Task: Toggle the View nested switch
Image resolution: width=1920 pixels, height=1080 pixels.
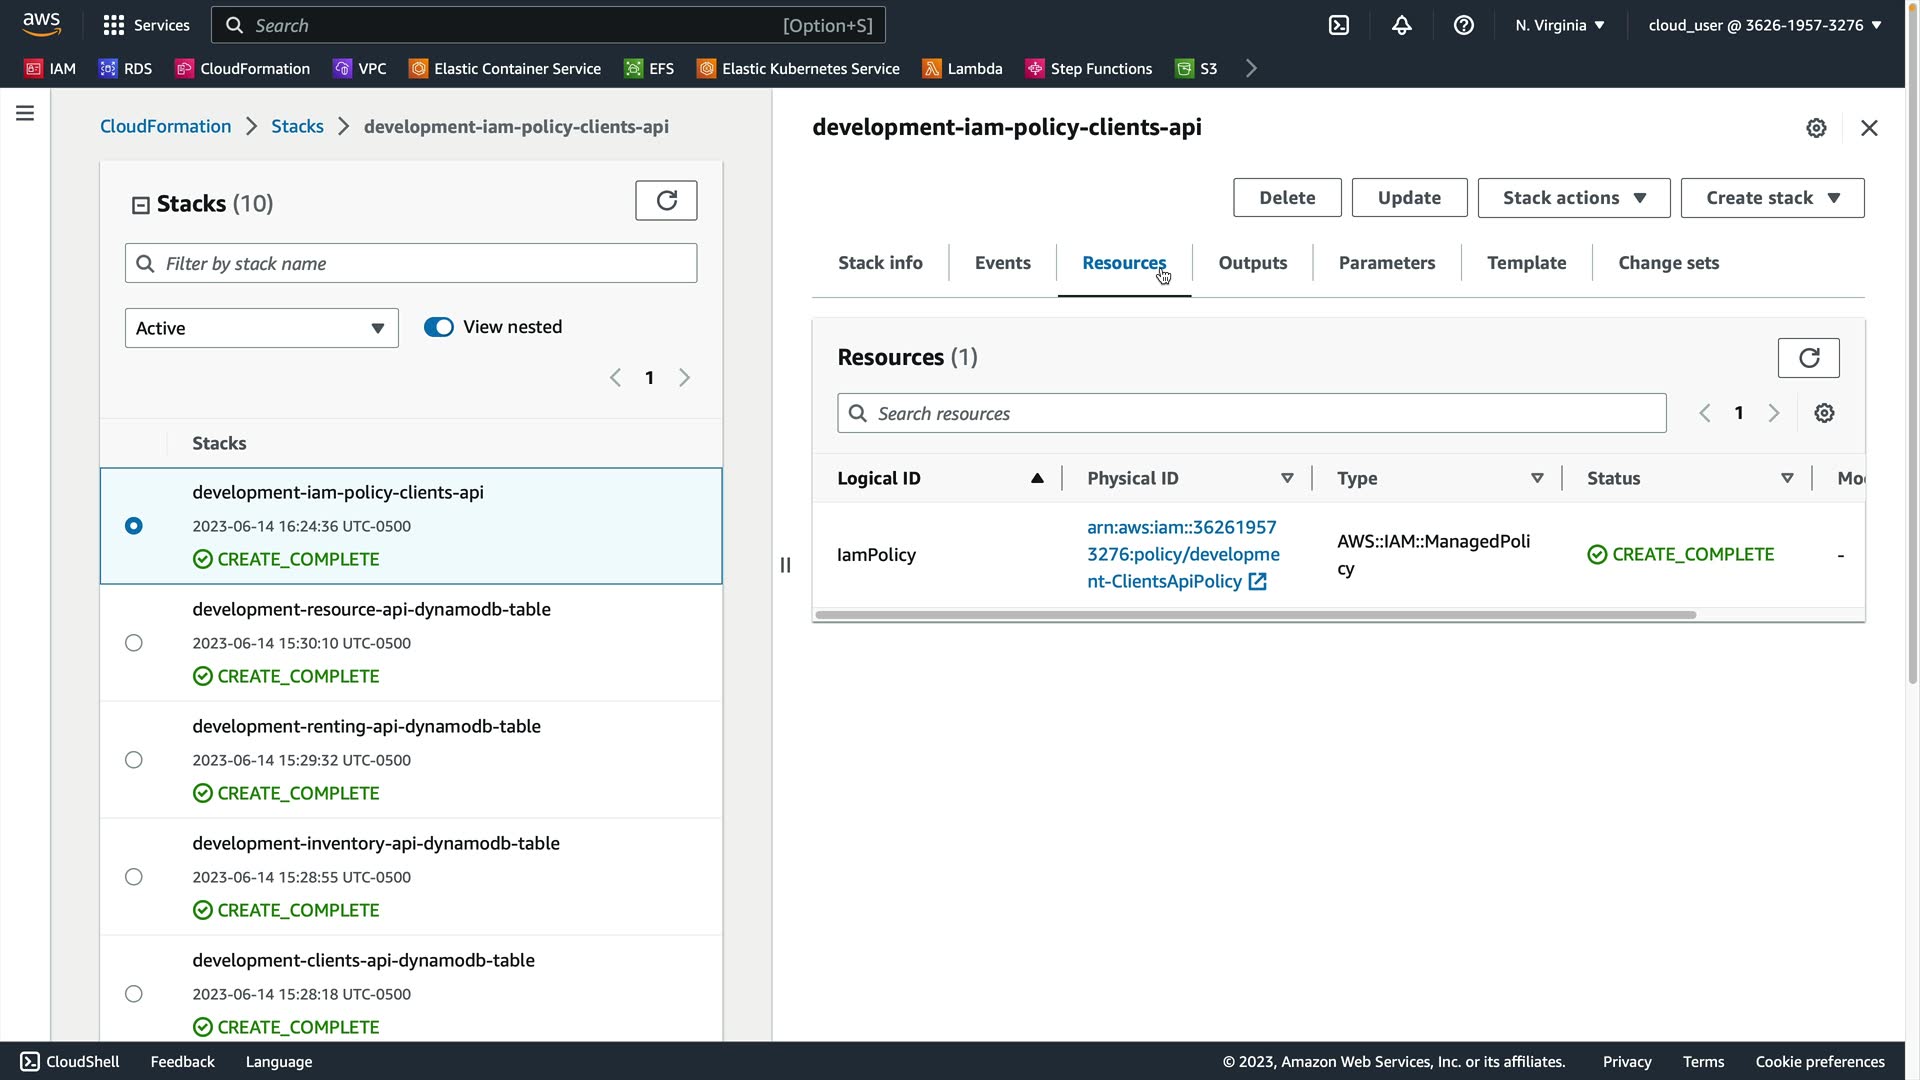Action: (x=439, y=327)
